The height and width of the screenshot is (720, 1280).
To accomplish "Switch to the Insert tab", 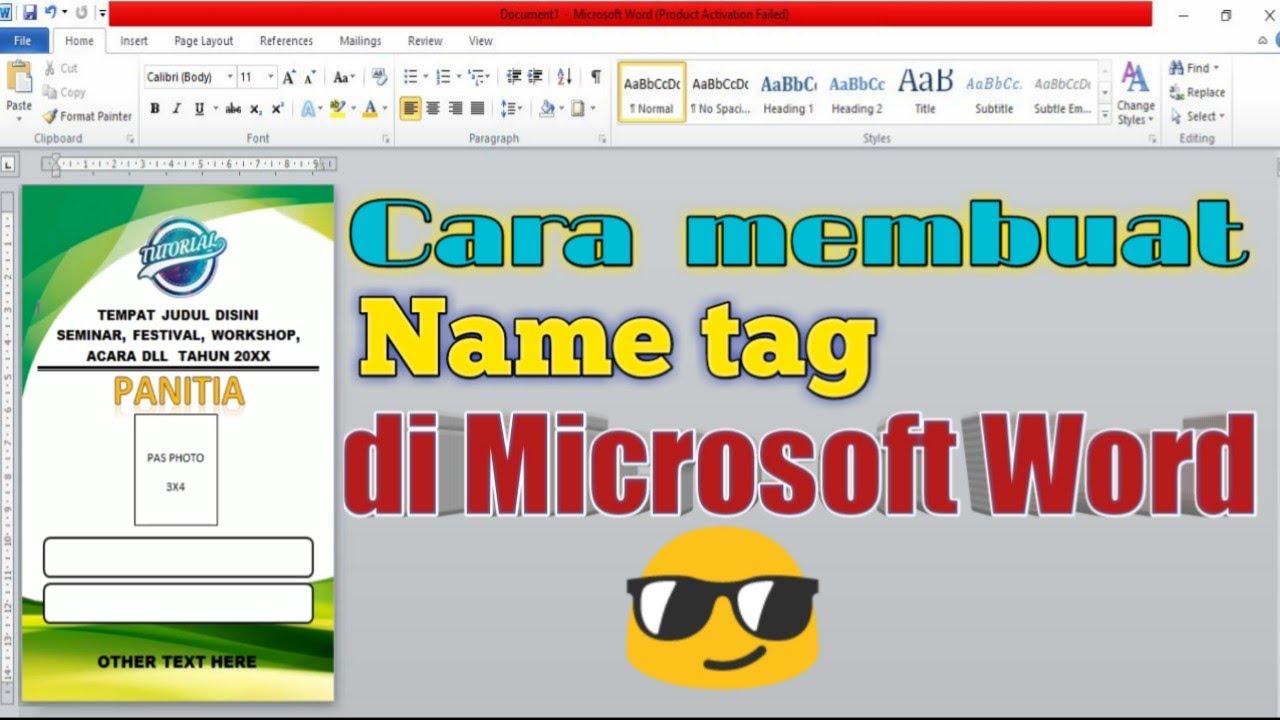I will tap(133, 41).
